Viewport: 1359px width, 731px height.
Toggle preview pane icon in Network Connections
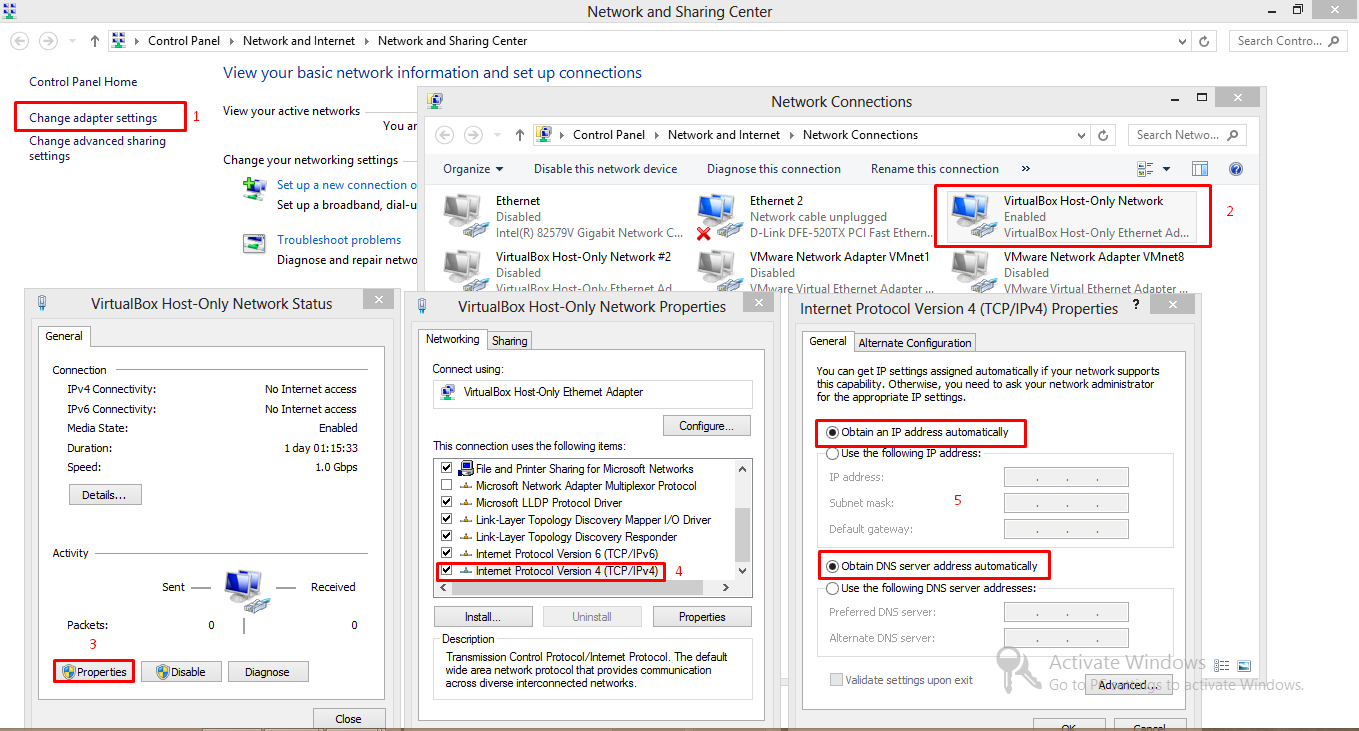pyautogui.click(x=1200, y=169)
